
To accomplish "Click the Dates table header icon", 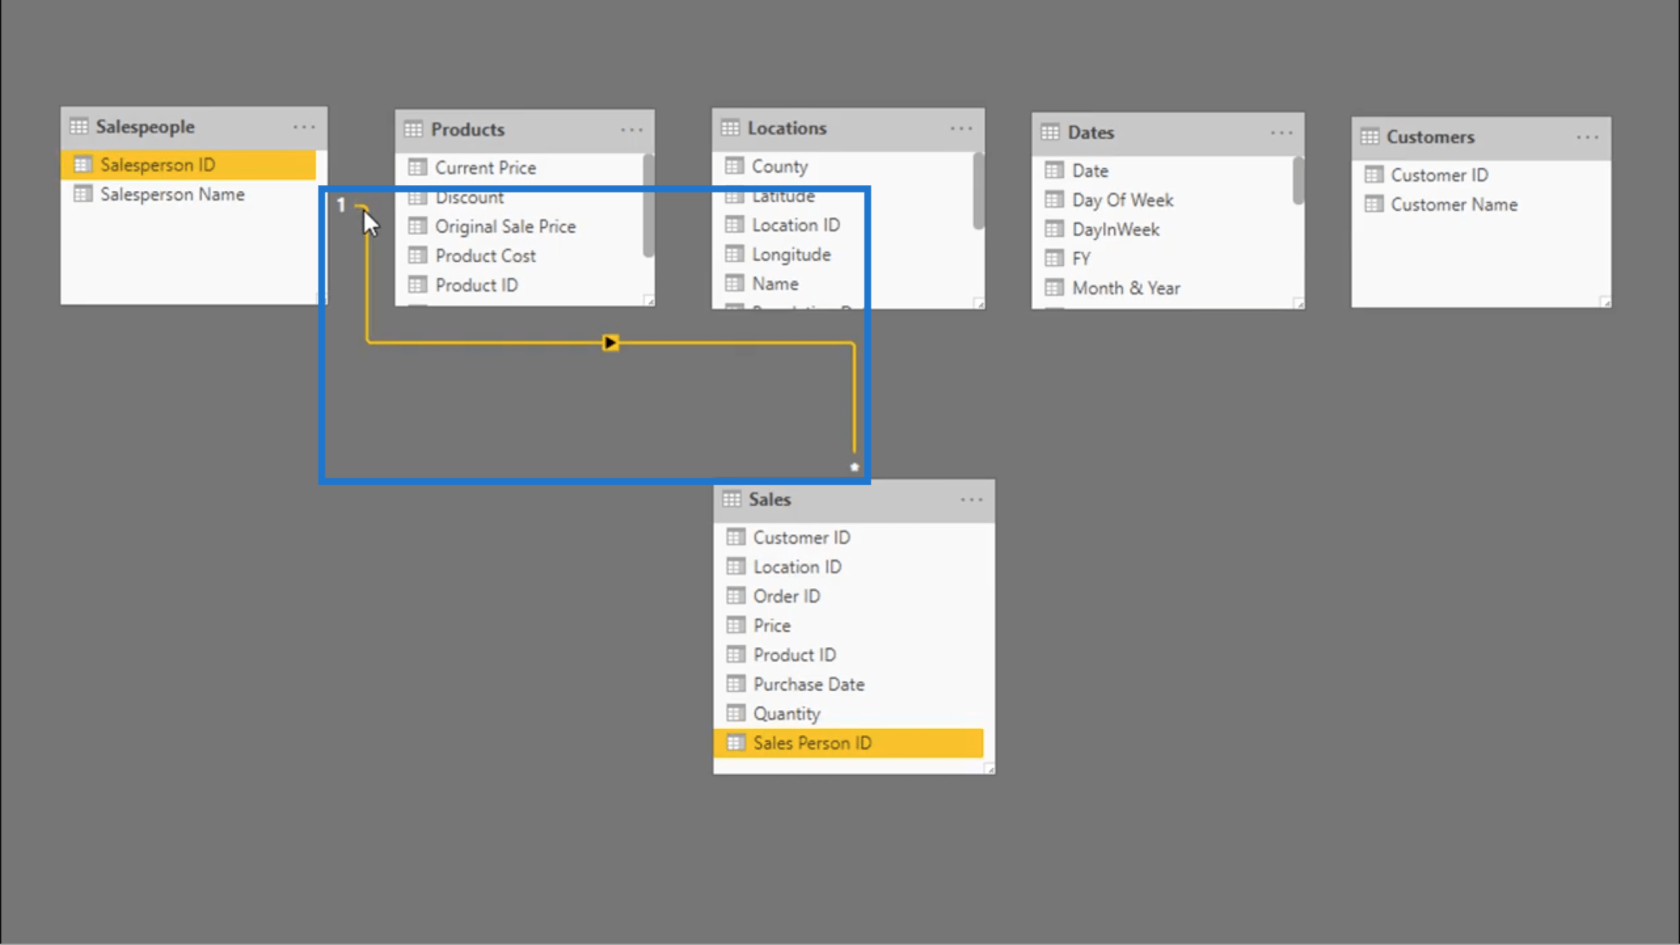I will pos(1050,132).
